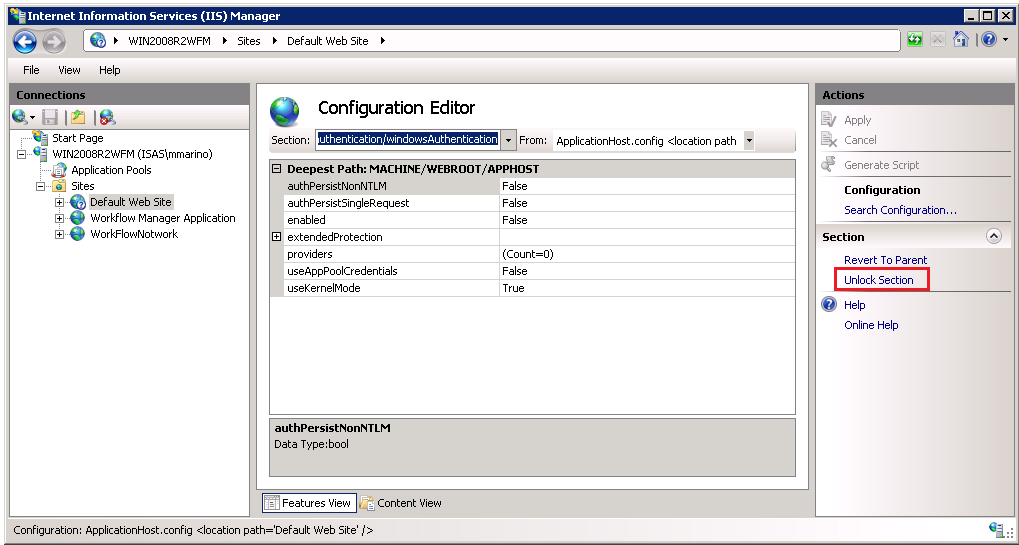Image resolution: width=1019 pixels, height=545 pixels.
Task: Click WIN2008R2WFM in the address breadcrumb
Action: [169, 41]
